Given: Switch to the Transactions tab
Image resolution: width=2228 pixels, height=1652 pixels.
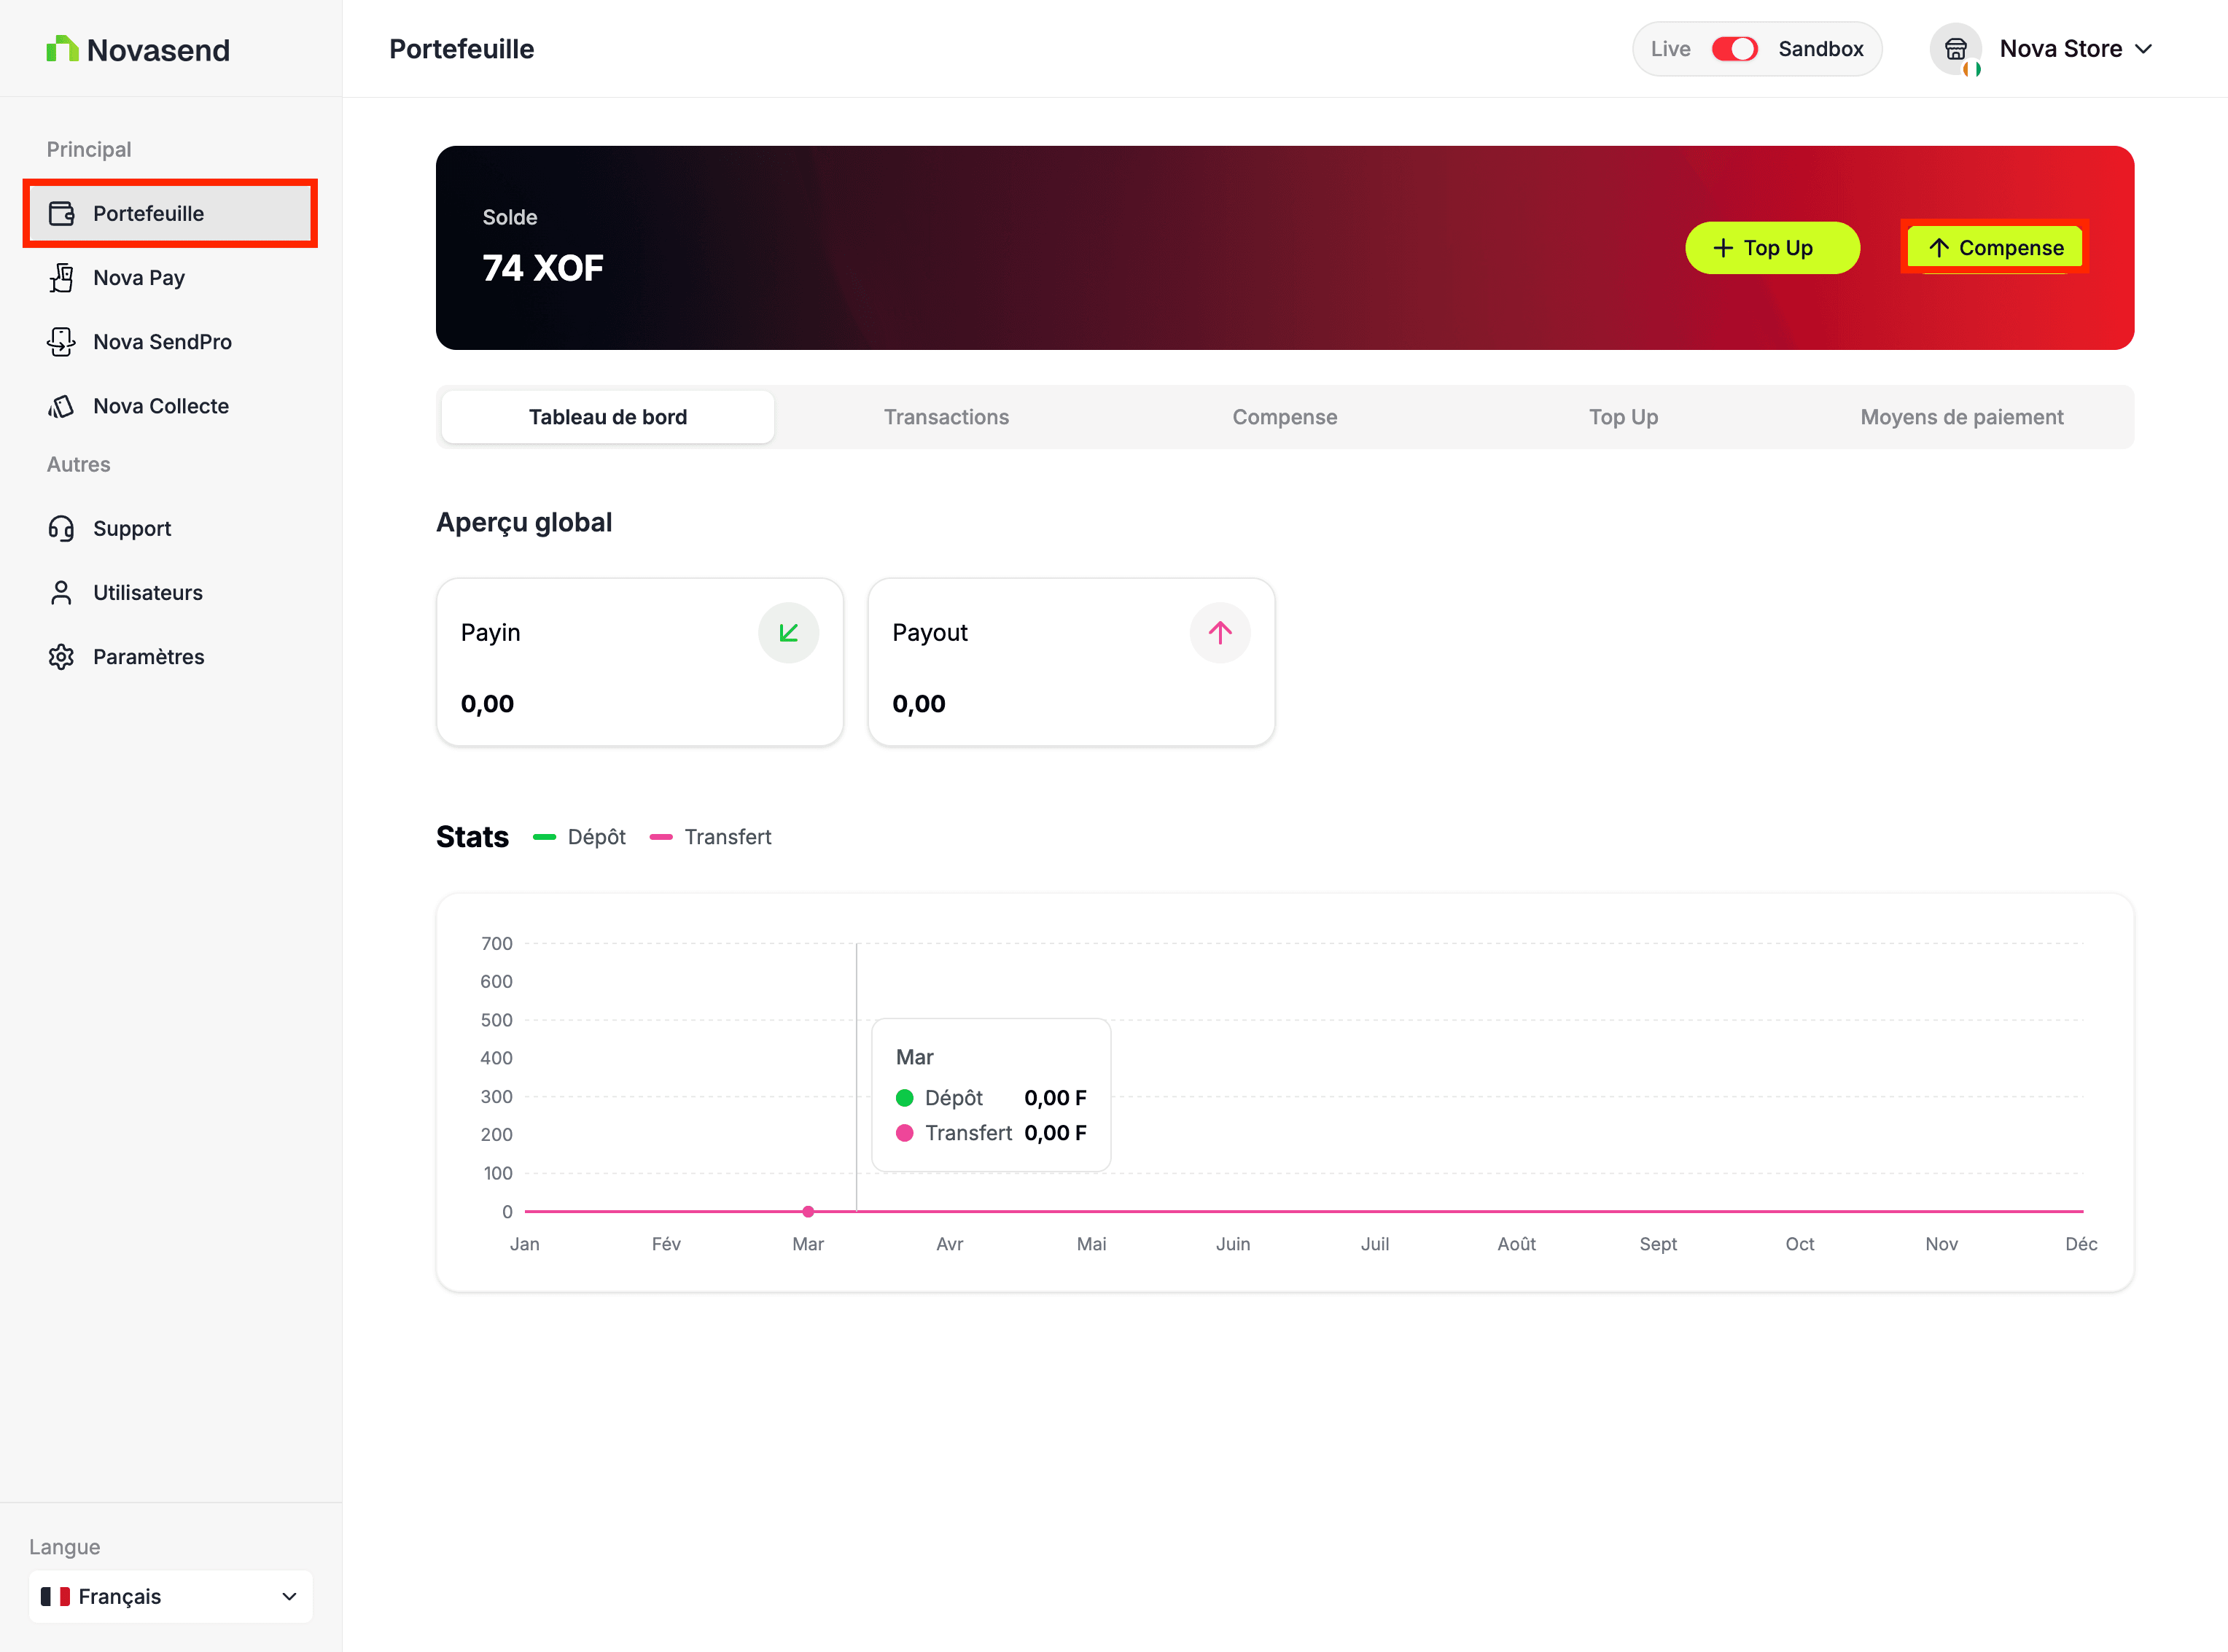Looking at the screenshot, I should [x=946, y=417].
